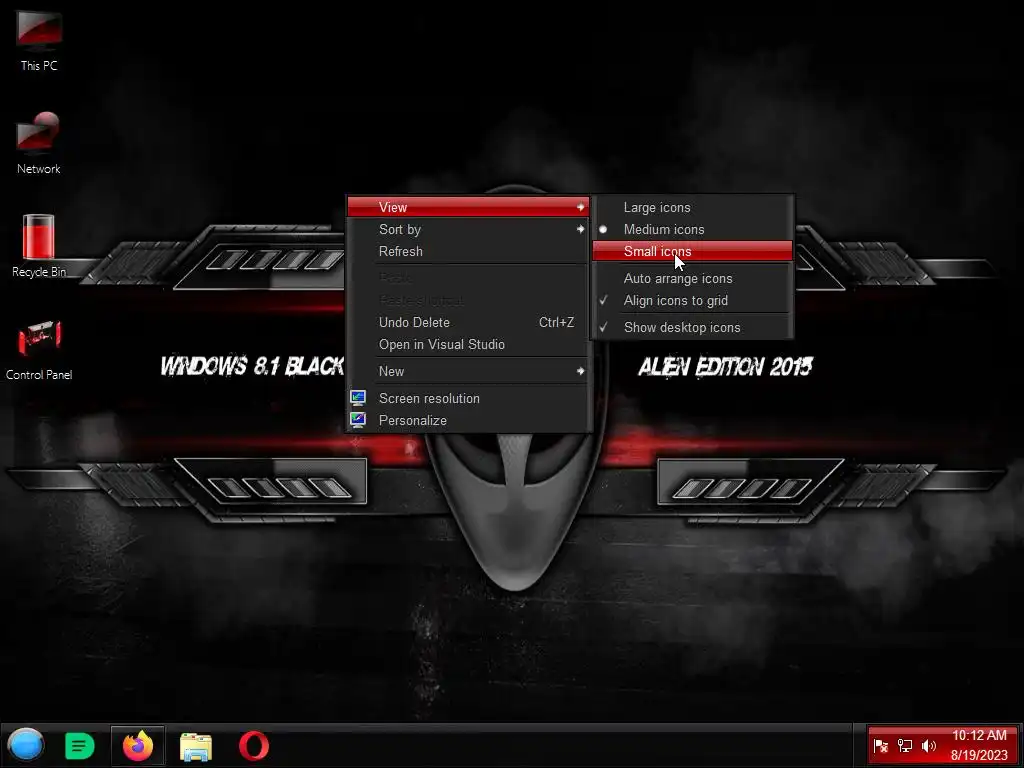
Task: Toggle Align icons to grid
Action: point(693,300)
